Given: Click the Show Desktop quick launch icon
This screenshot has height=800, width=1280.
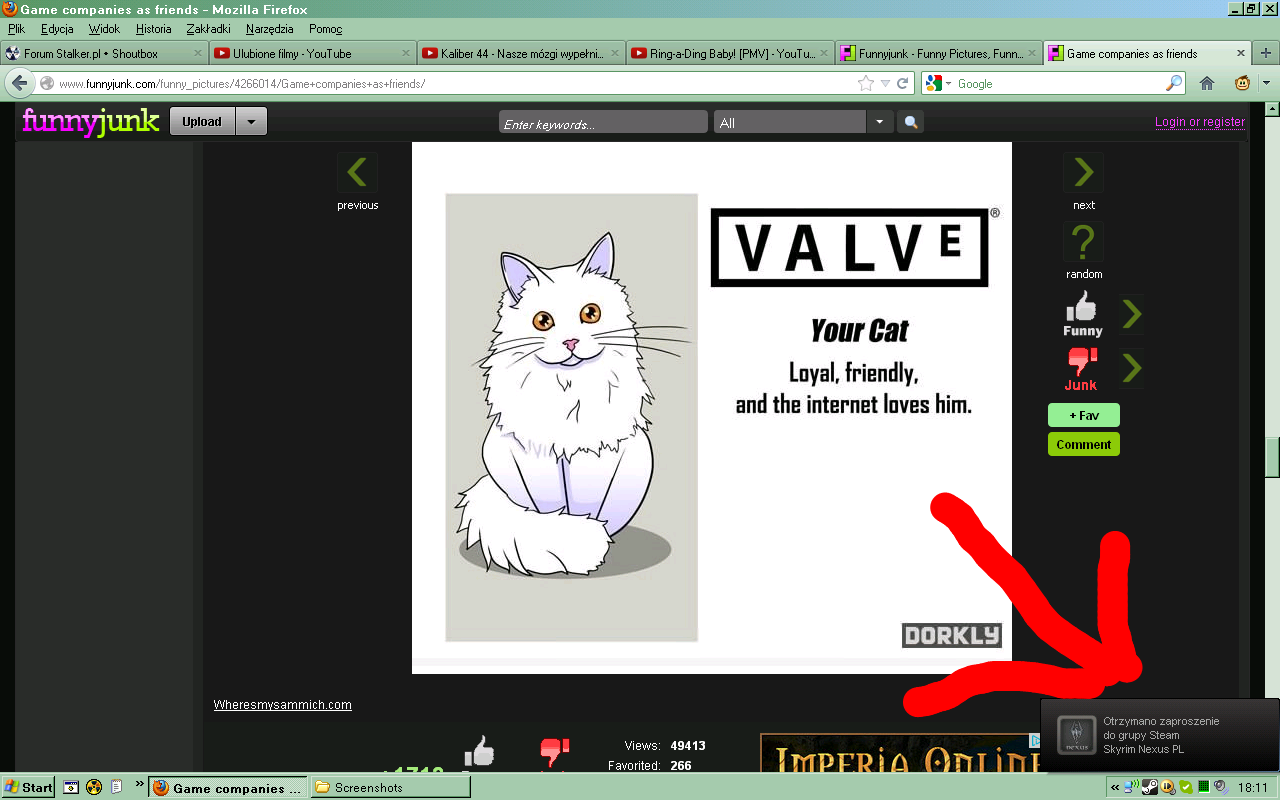Looking at the screenshot, I should pyautogui.click(x=71, y=787).
